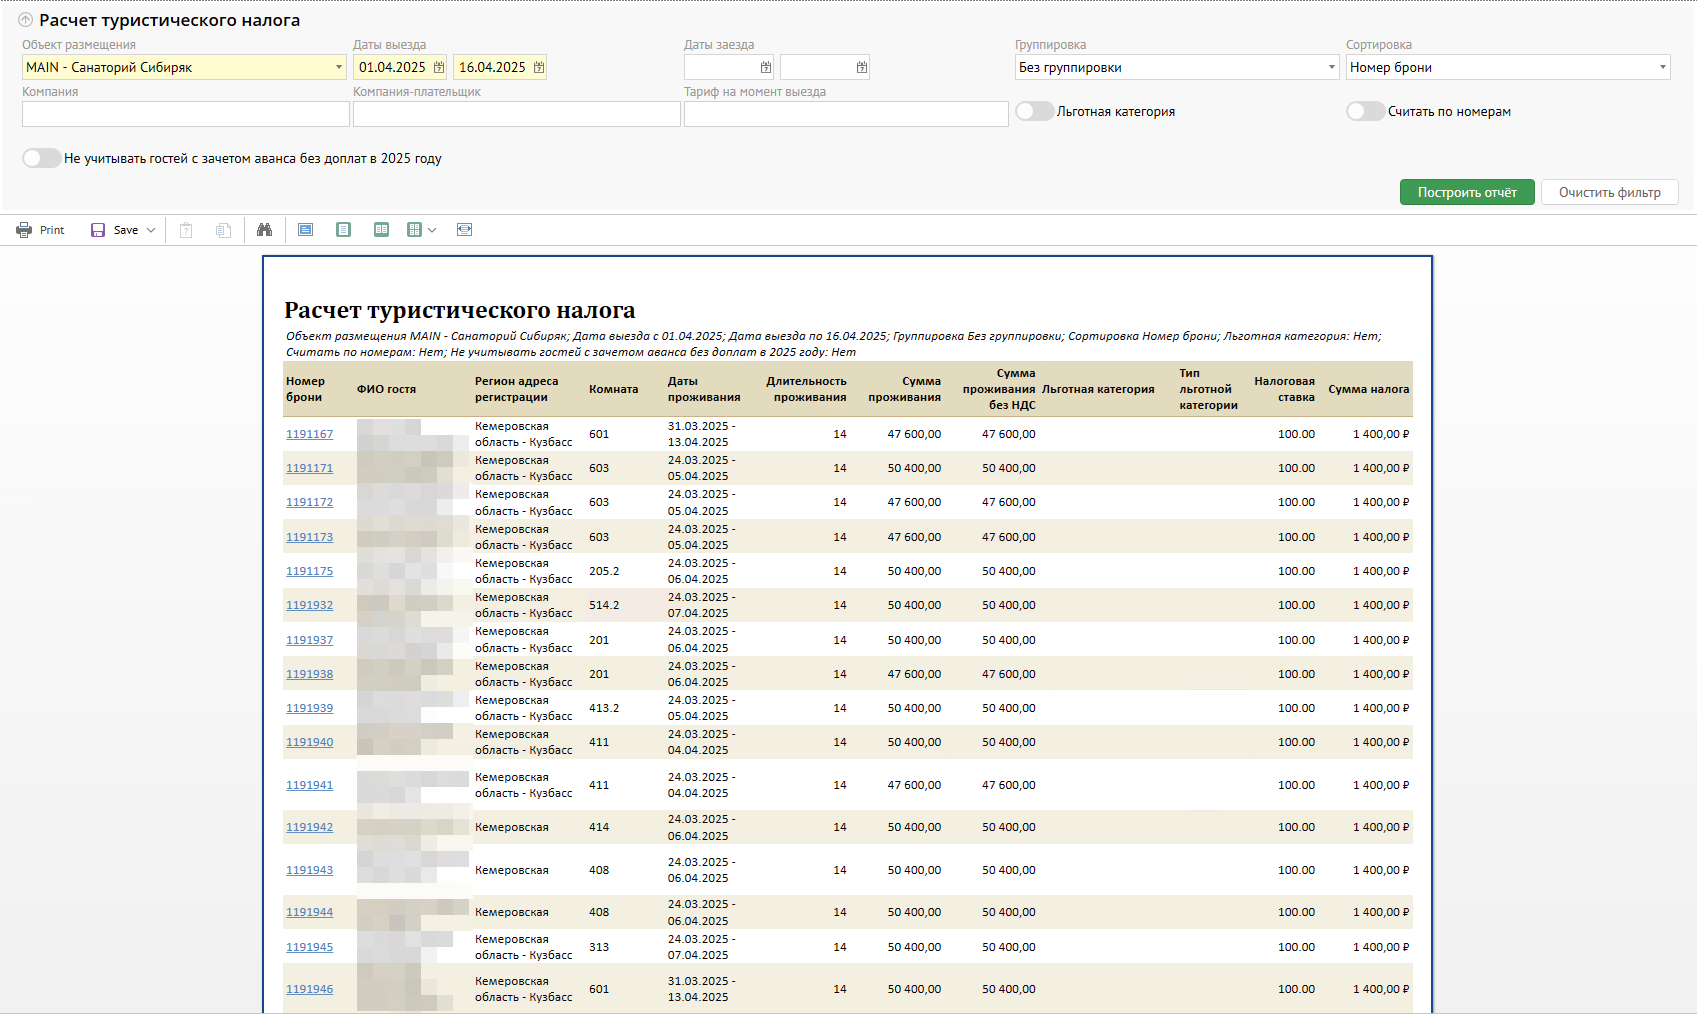Open booking number 1191167 link
This screenshot has height=1014, width=1697.
pos(309,434)
